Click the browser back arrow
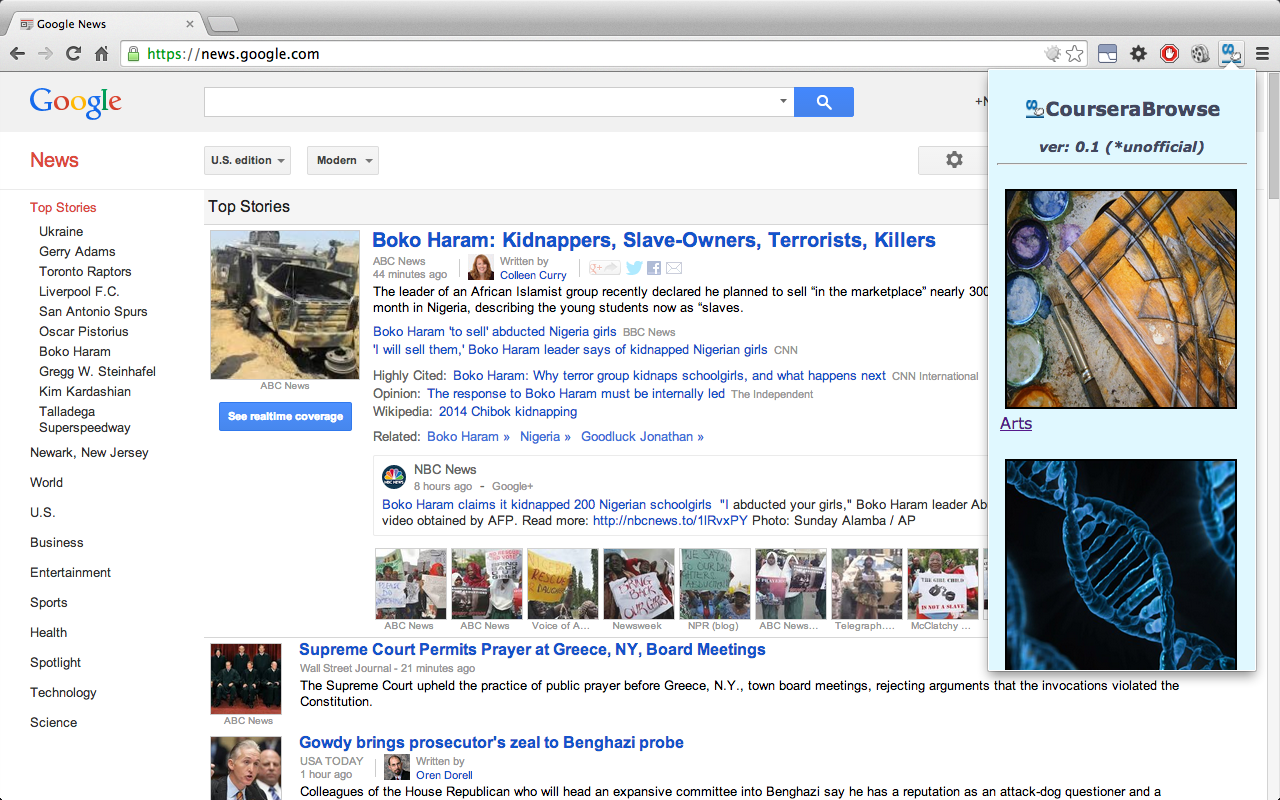 click(18, 54)
